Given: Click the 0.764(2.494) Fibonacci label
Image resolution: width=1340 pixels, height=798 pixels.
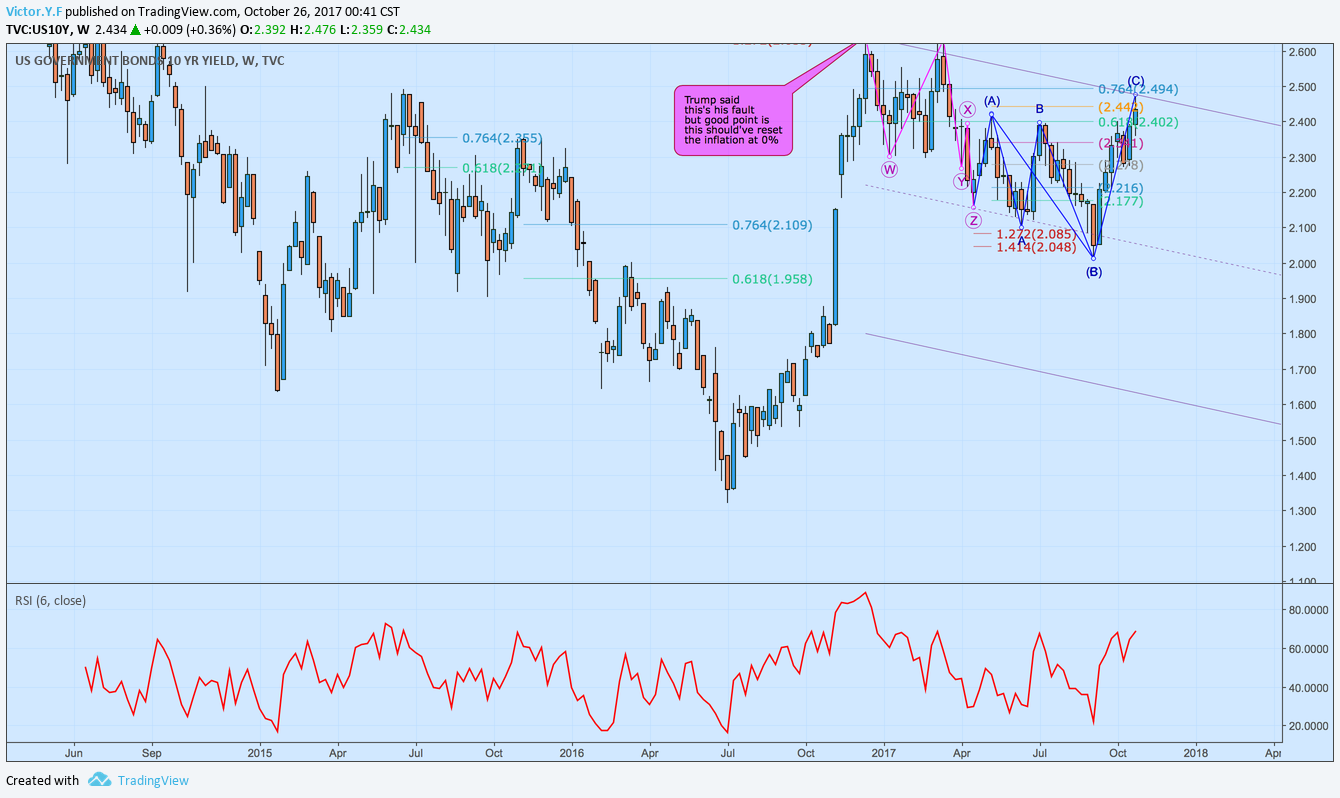Looking at the screenshot, I should [x=1138, y=90].
